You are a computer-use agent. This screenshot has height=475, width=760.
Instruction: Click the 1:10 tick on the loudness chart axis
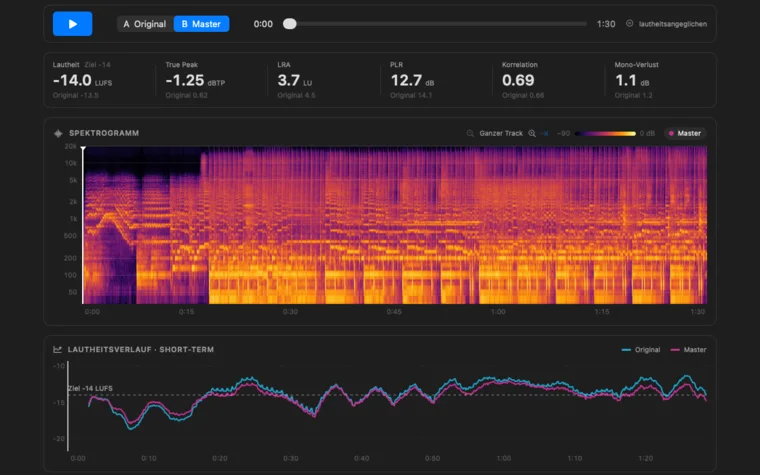coord(574,458)
